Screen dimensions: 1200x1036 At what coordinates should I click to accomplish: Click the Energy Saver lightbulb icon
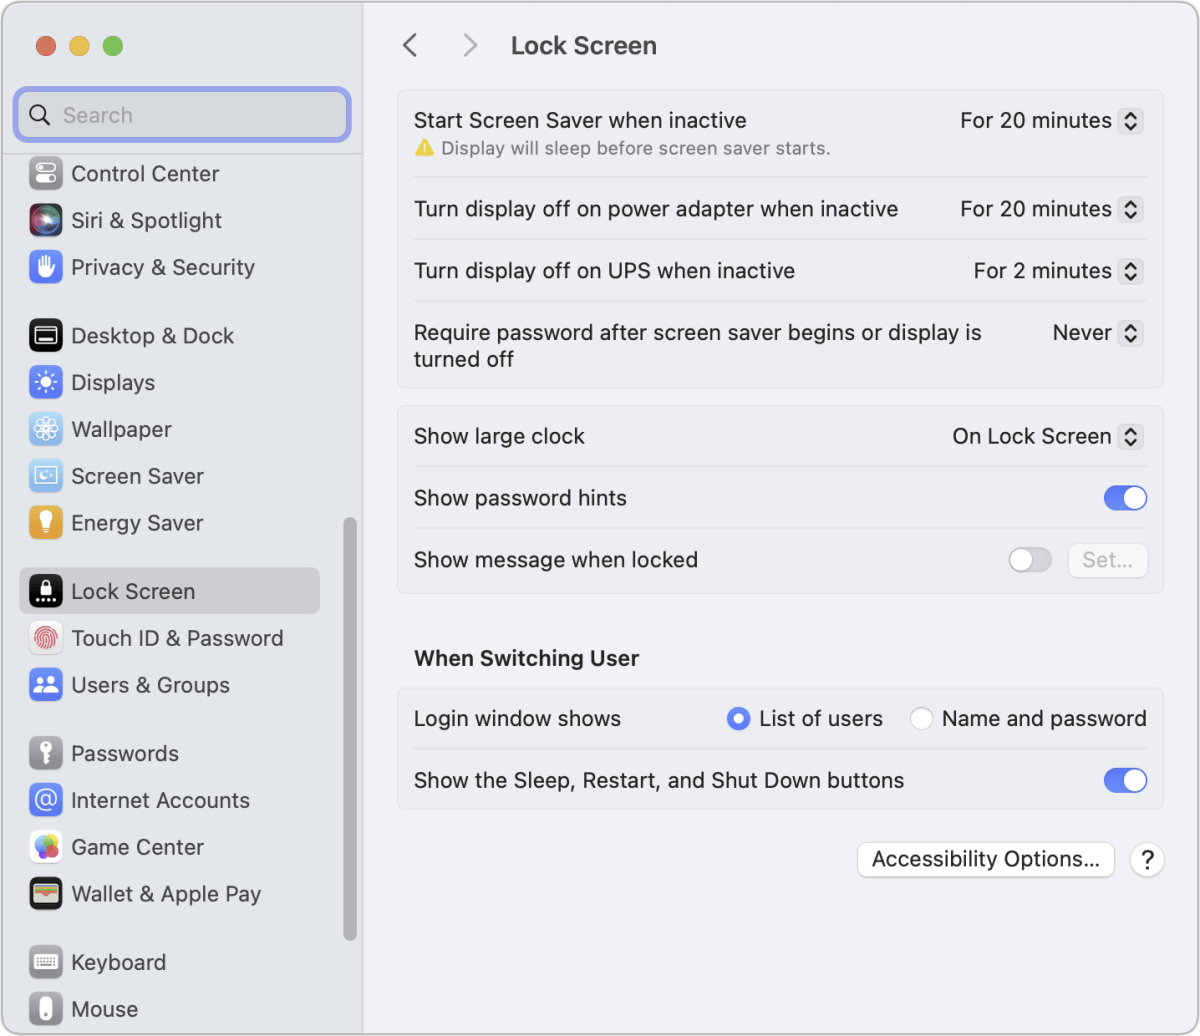(x=45, y=522)
